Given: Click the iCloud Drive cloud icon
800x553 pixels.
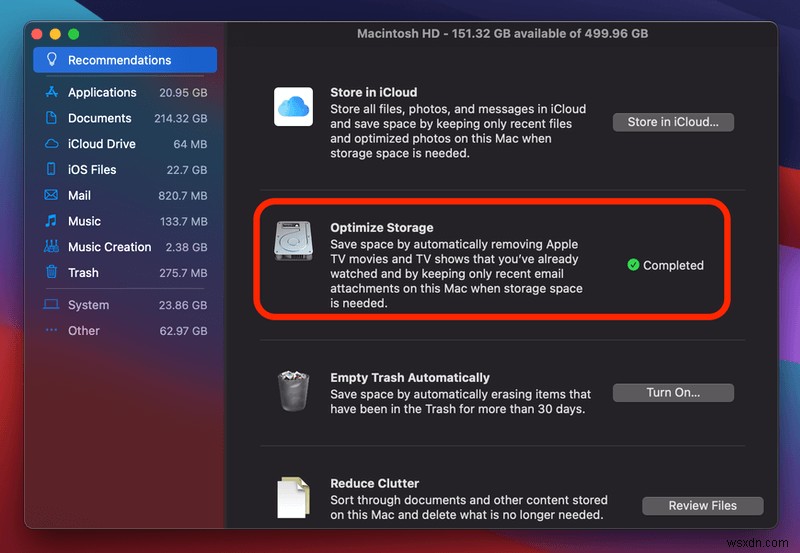Looking at the screenshot, I should [x=52, y=143].
